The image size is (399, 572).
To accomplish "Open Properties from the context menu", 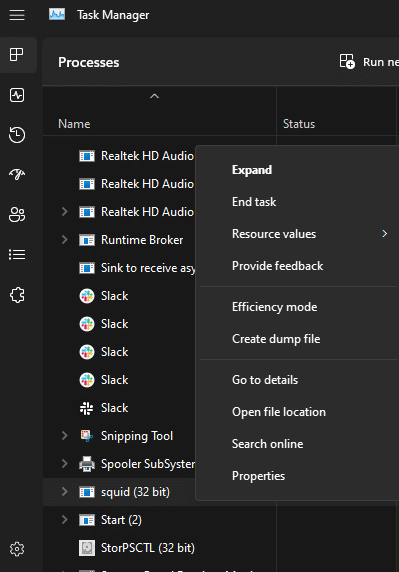I will (258, 476).
